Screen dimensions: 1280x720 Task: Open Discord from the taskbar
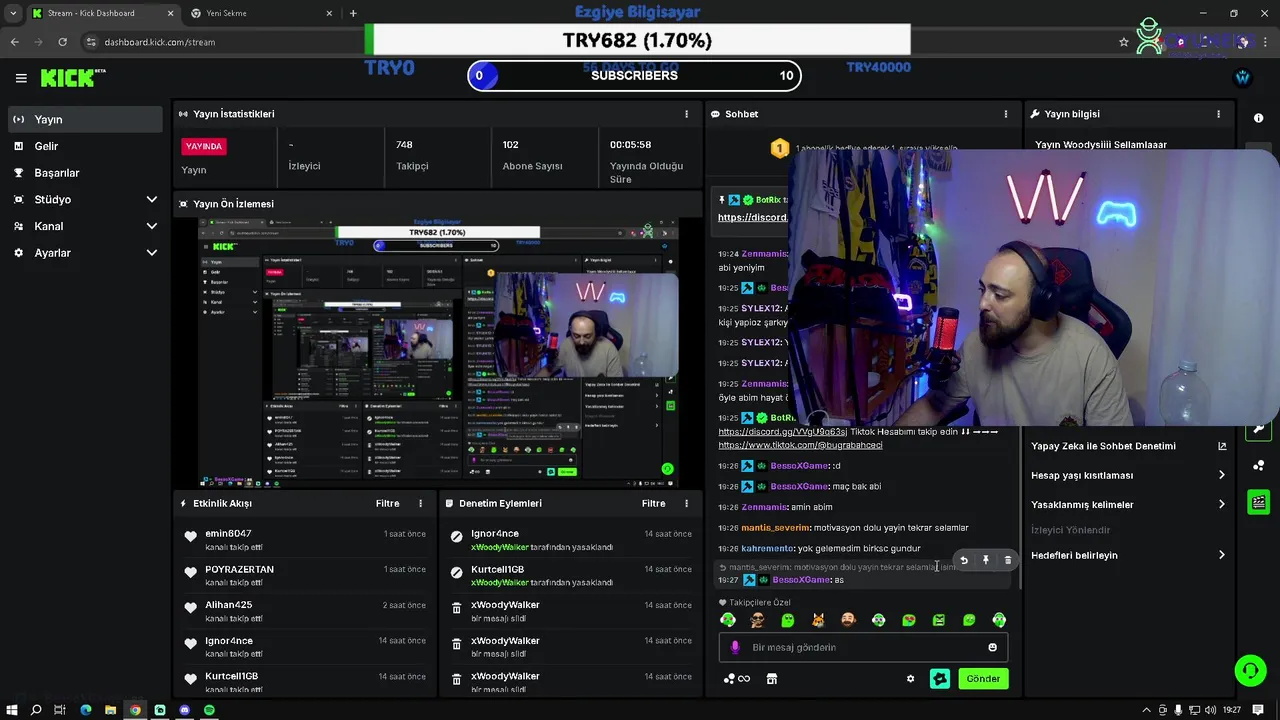pyautogui.click(x=184, y=710)
